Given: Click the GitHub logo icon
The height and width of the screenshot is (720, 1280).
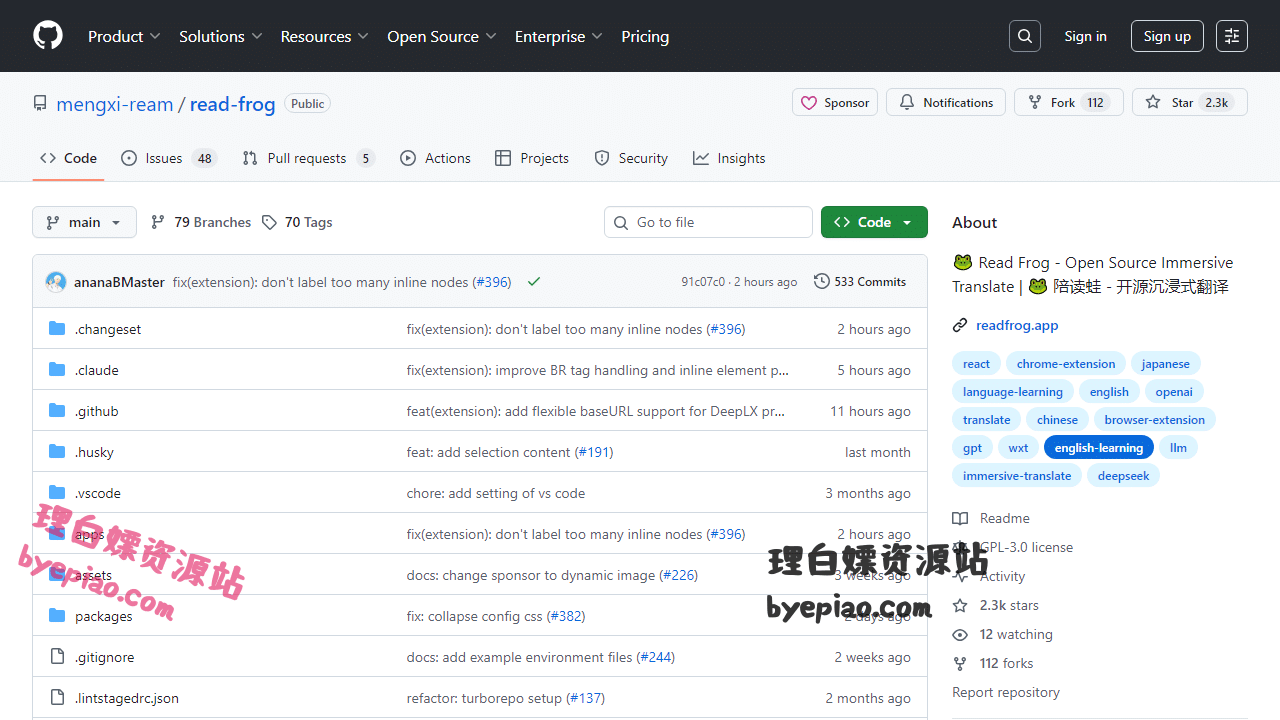Looking at the screenshot, I should coord(48,36).
